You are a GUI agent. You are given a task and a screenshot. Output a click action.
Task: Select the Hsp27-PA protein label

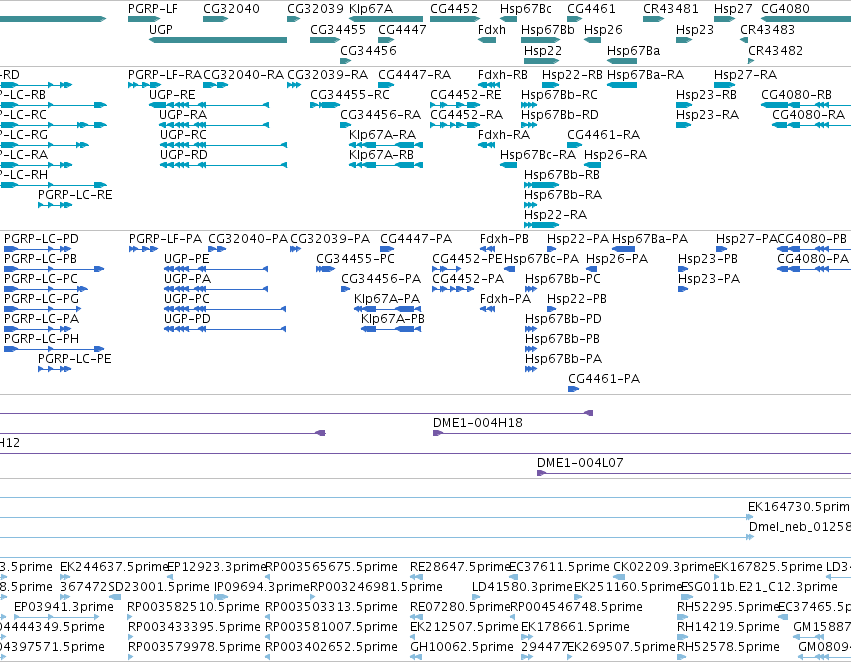tap(746, 239)
